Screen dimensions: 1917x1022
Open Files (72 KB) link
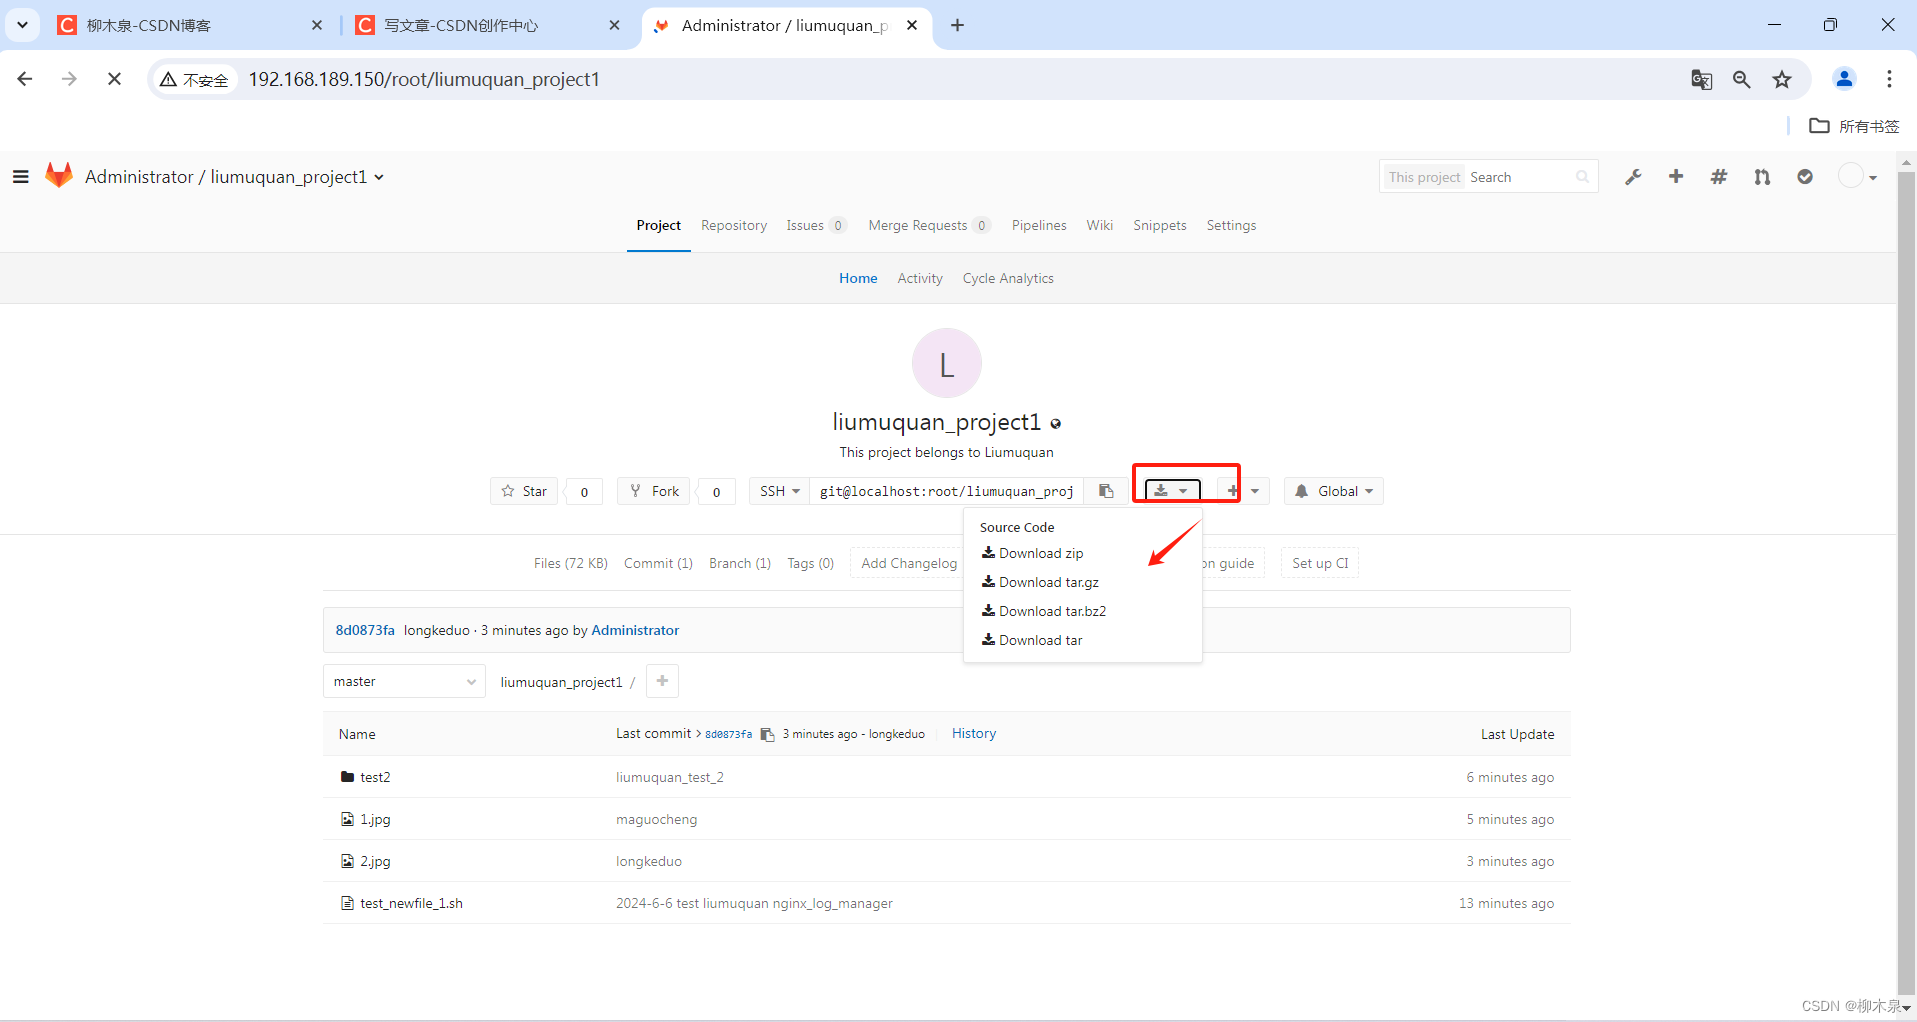tap(571, 563)
